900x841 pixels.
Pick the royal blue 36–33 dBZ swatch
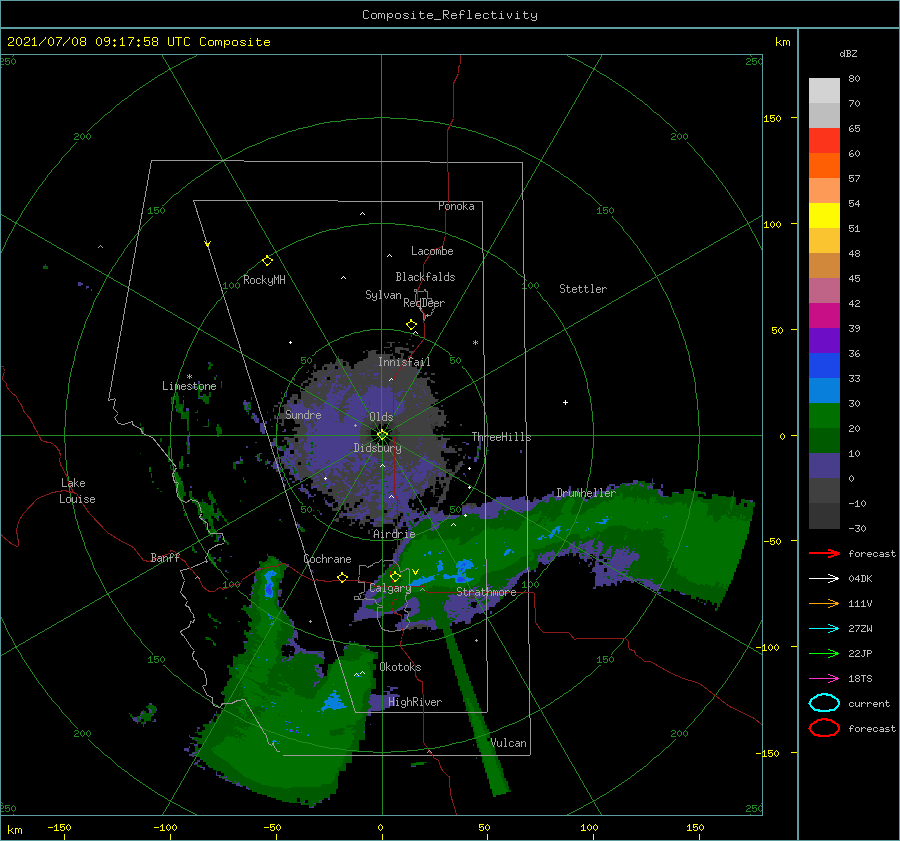click(824, 365)
